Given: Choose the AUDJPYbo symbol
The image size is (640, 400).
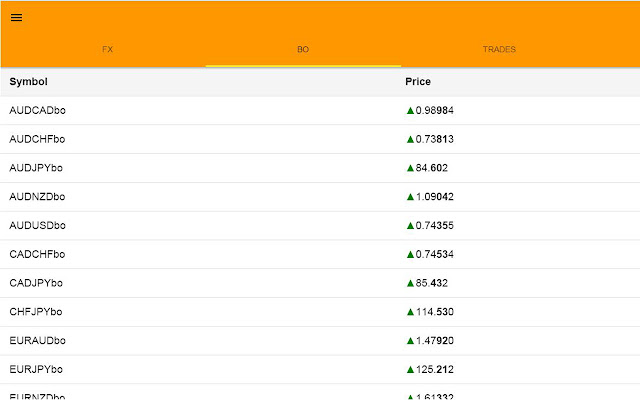Looking at the screenshot, I should (36, 168).
